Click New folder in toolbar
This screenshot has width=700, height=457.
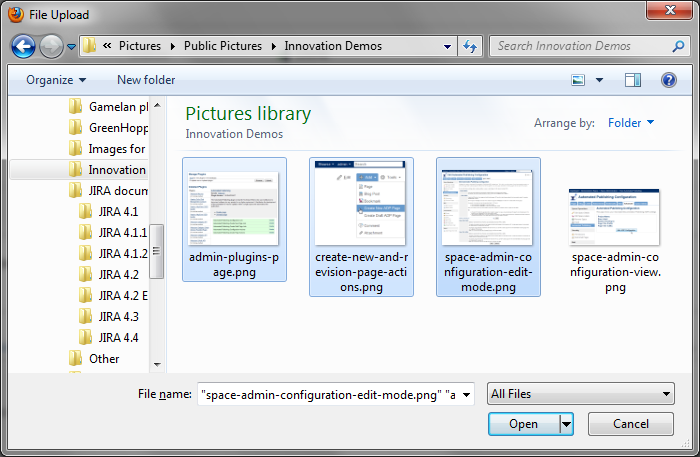tap(146, 80)
